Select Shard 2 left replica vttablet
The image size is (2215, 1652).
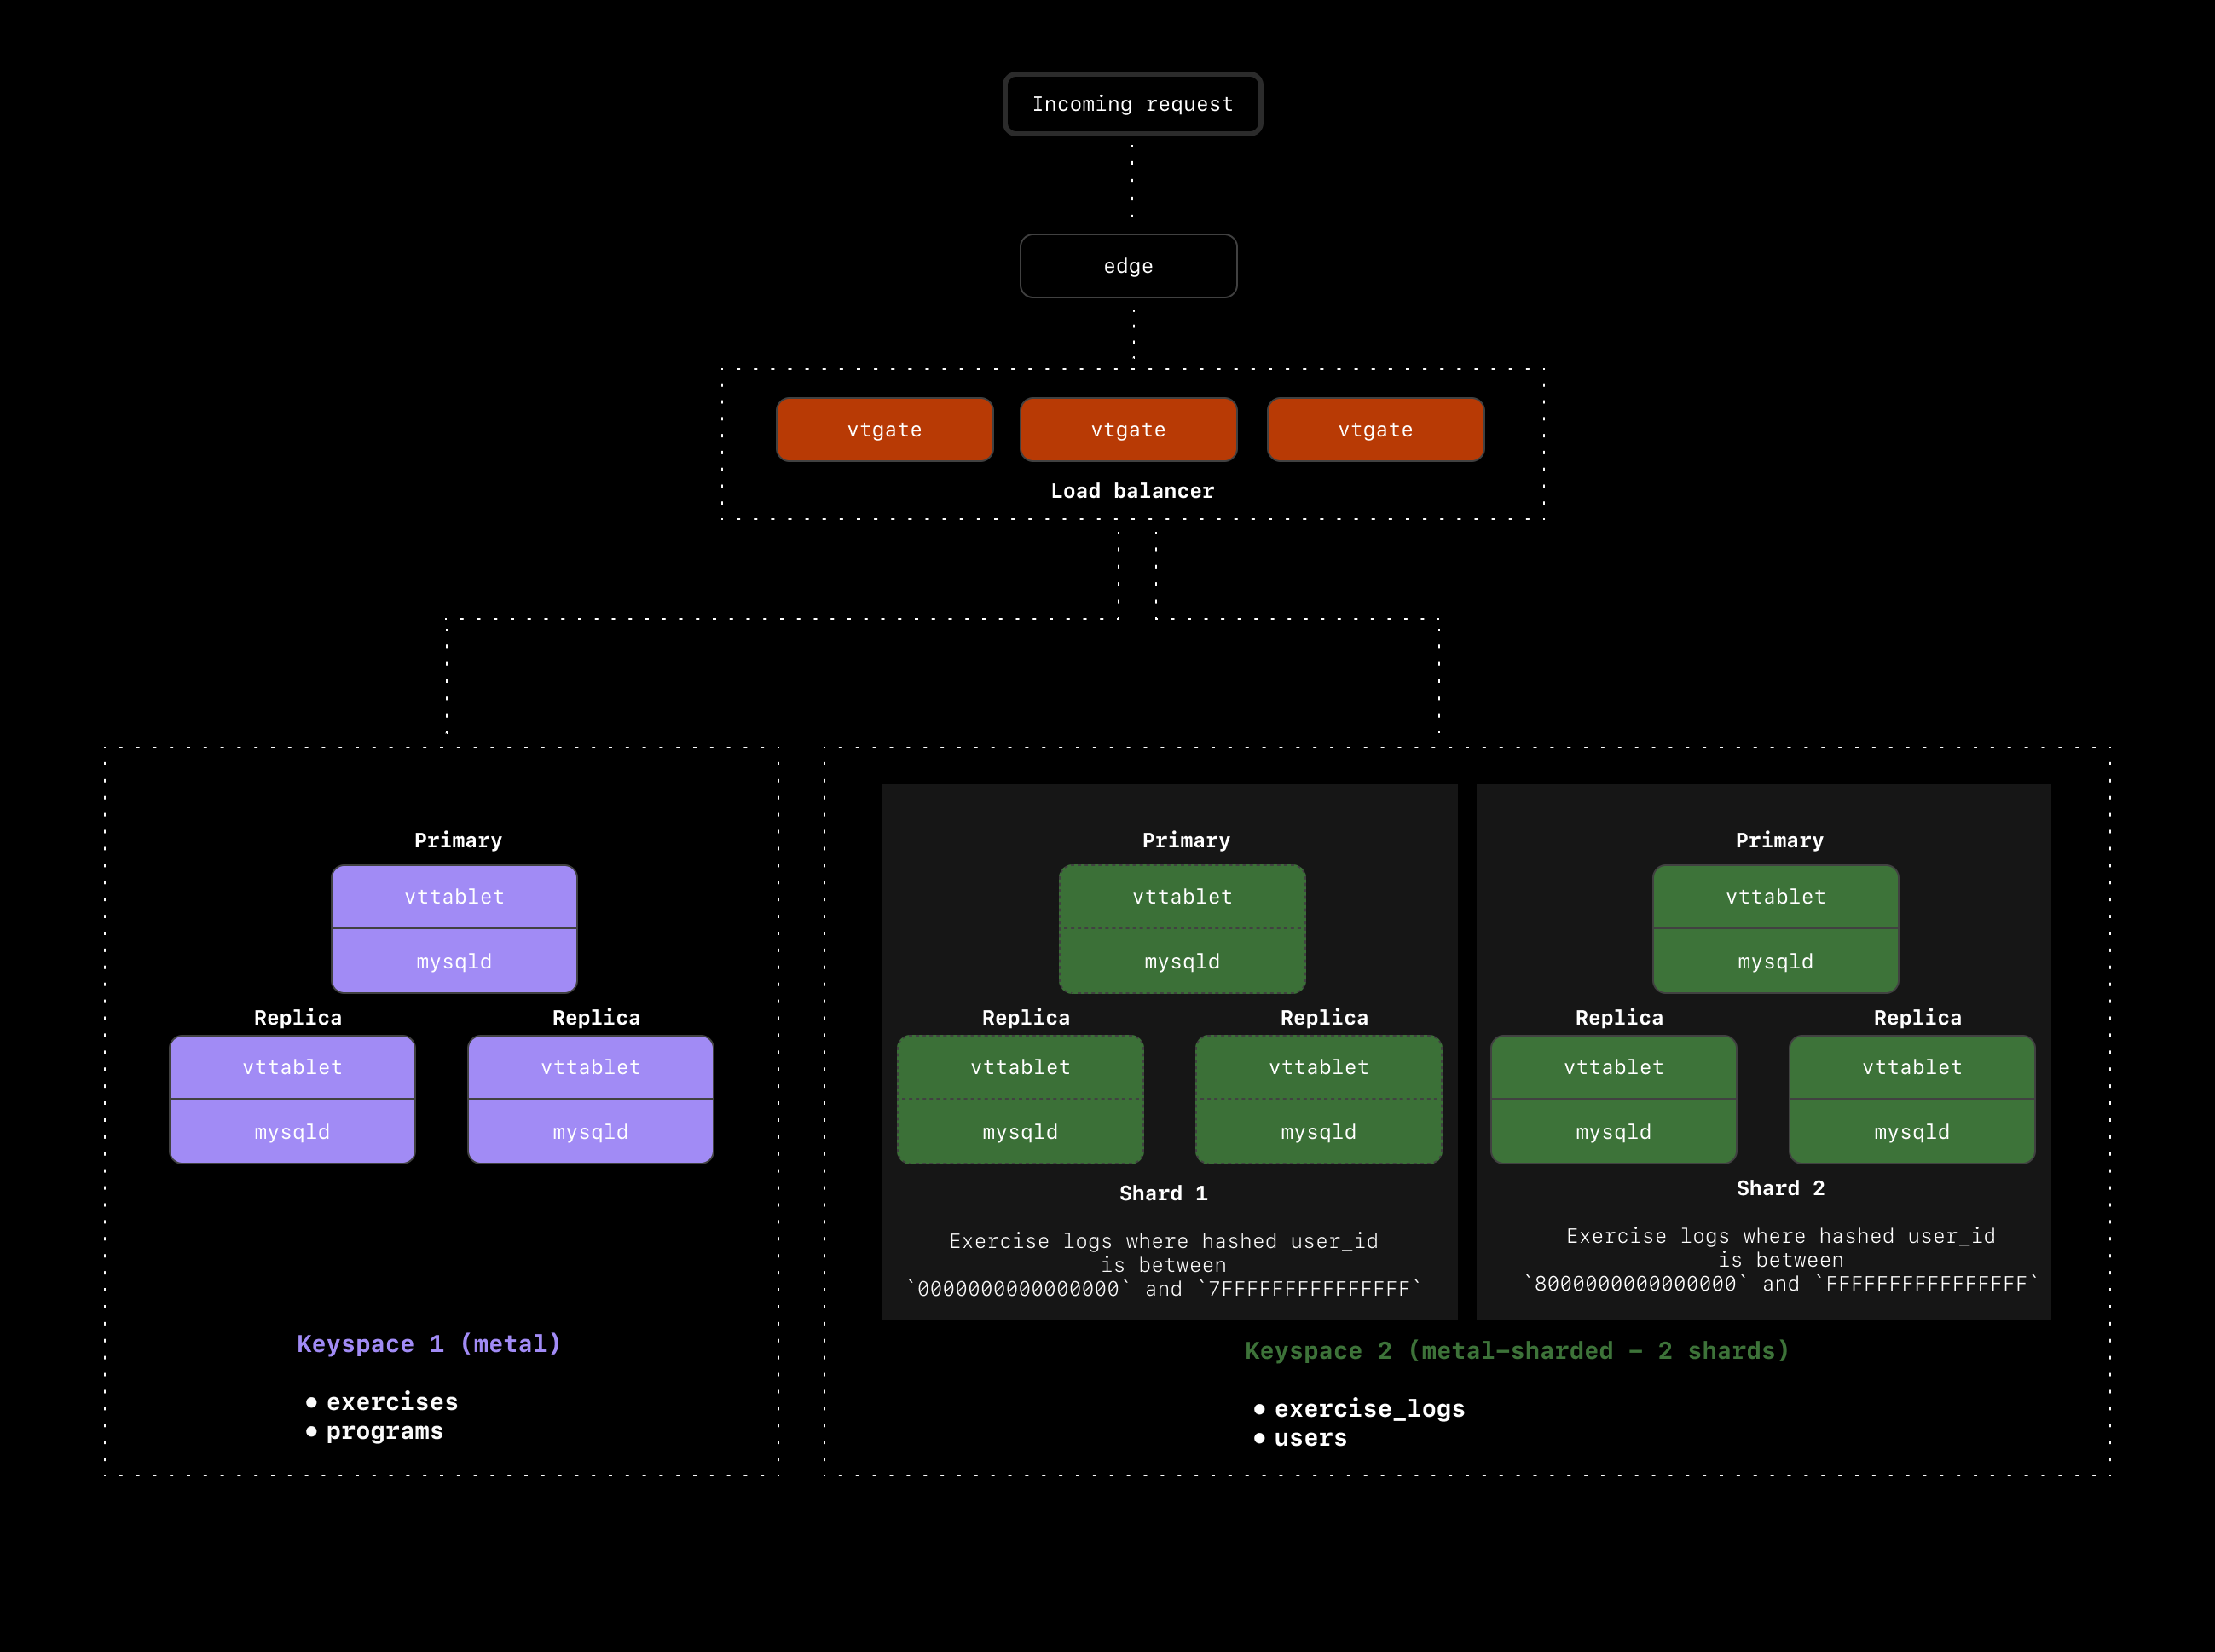click(1613, 1067)
